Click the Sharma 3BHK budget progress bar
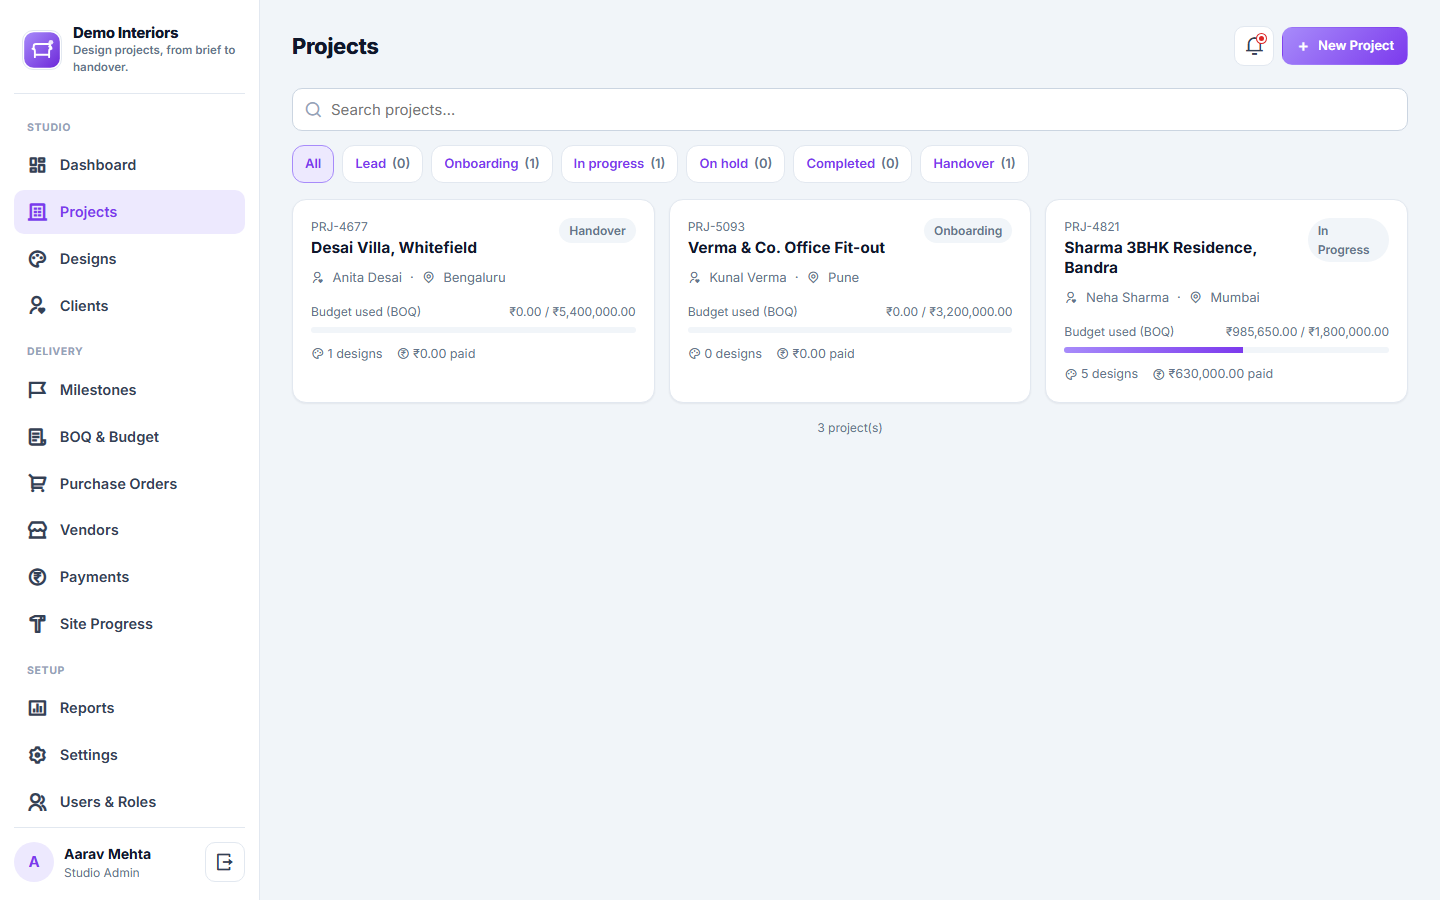Screen dimensions: 1440x900 pos(1226,350)
